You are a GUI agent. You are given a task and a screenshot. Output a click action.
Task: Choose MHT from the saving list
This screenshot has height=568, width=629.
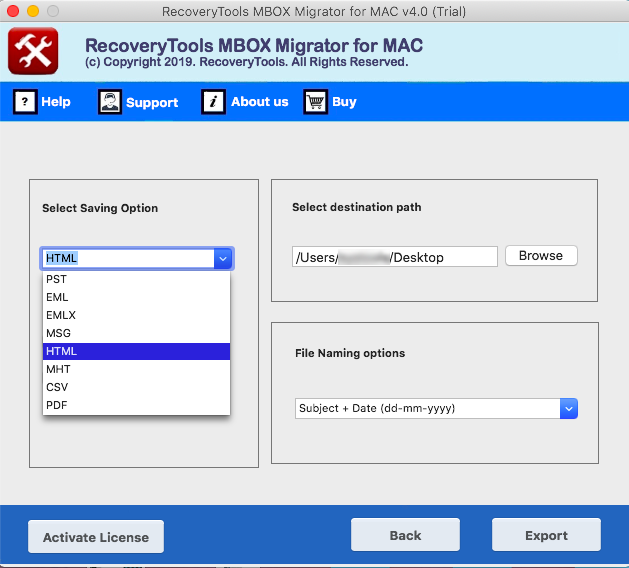(136, 369)
